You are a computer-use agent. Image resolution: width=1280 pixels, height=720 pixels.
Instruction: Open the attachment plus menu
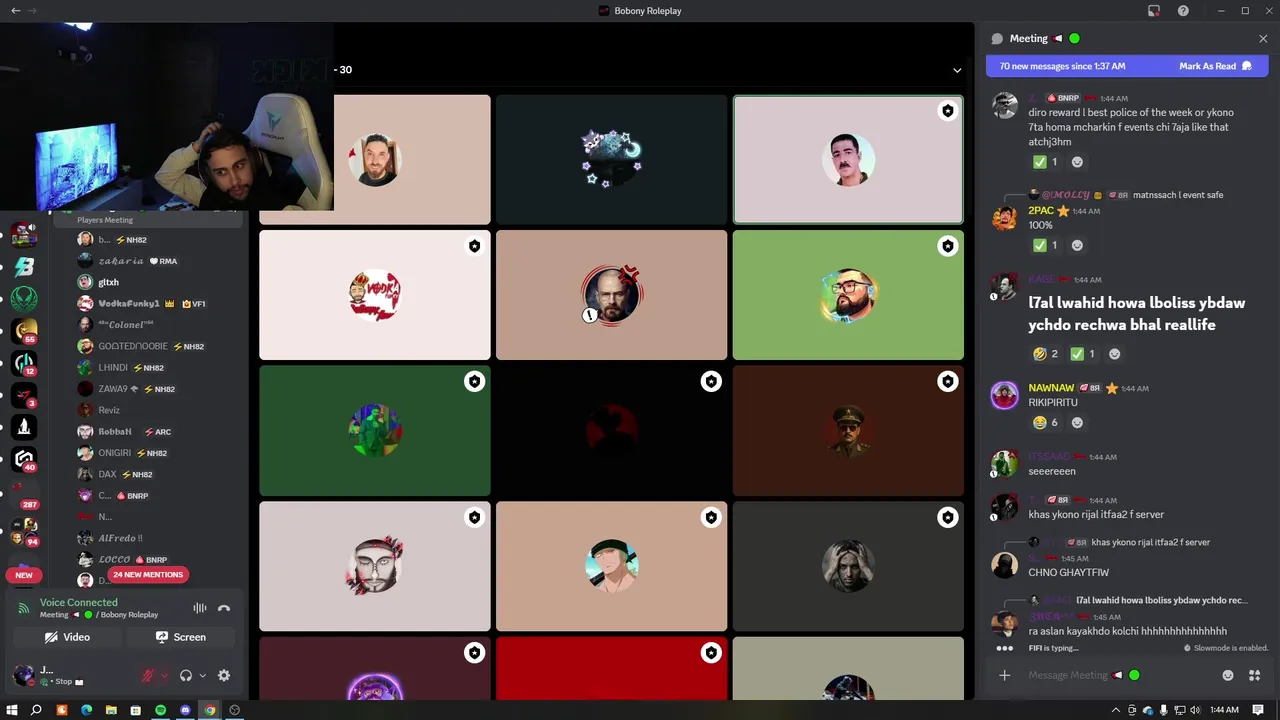[1005, 675]
